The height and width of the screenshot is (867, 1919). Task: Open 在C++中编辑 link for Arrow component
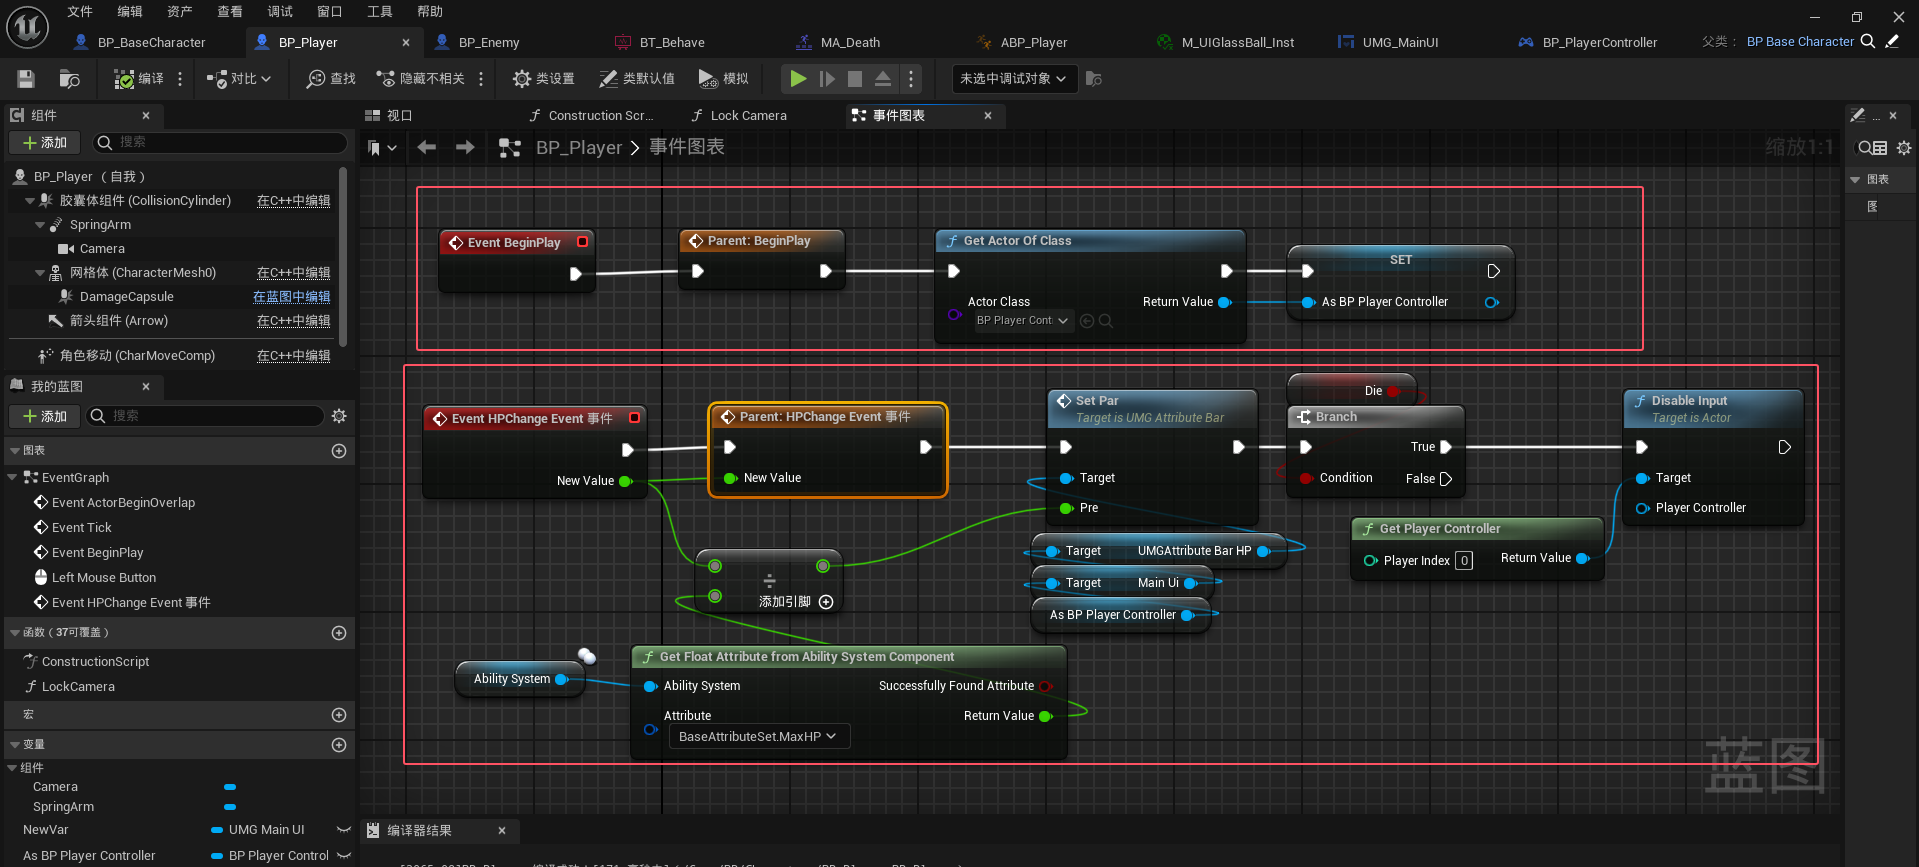click(293, 321)
